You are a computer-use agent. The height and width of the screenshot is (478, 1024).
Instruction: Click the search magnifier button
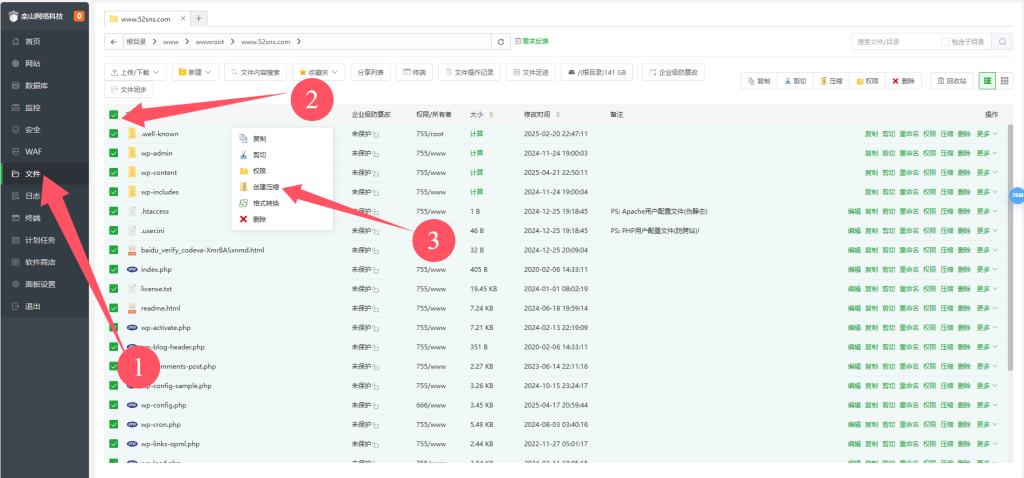[1003, 41]
